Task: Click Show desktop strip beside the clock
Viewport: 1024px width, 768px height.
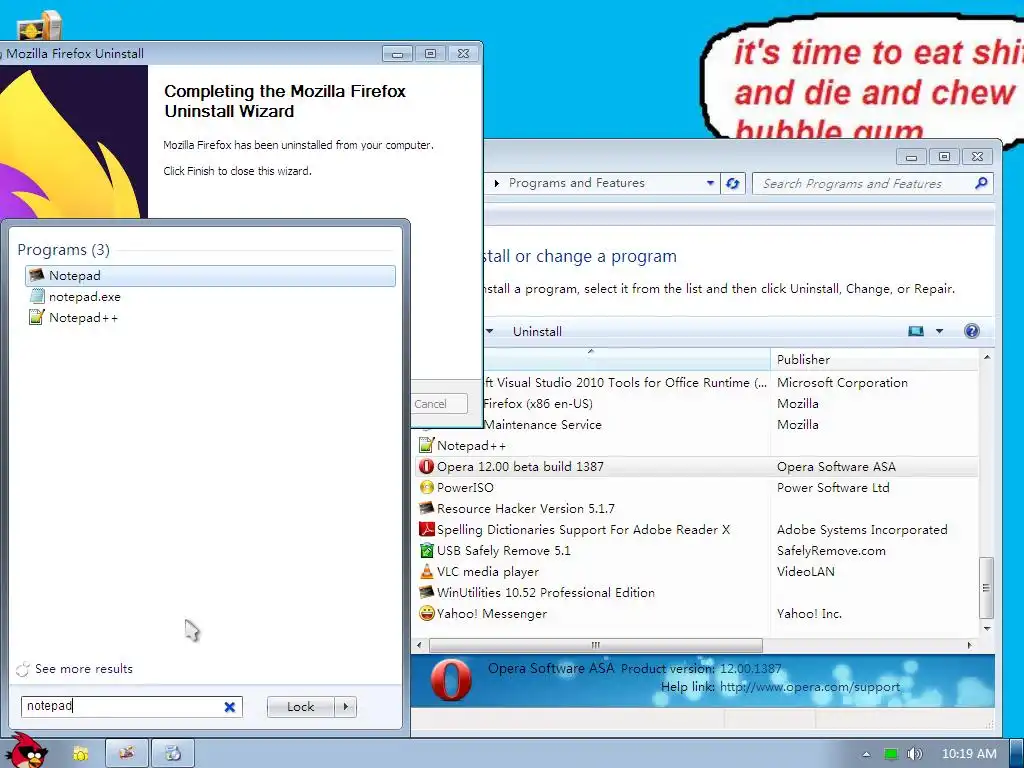Action: click(1017, 753)
